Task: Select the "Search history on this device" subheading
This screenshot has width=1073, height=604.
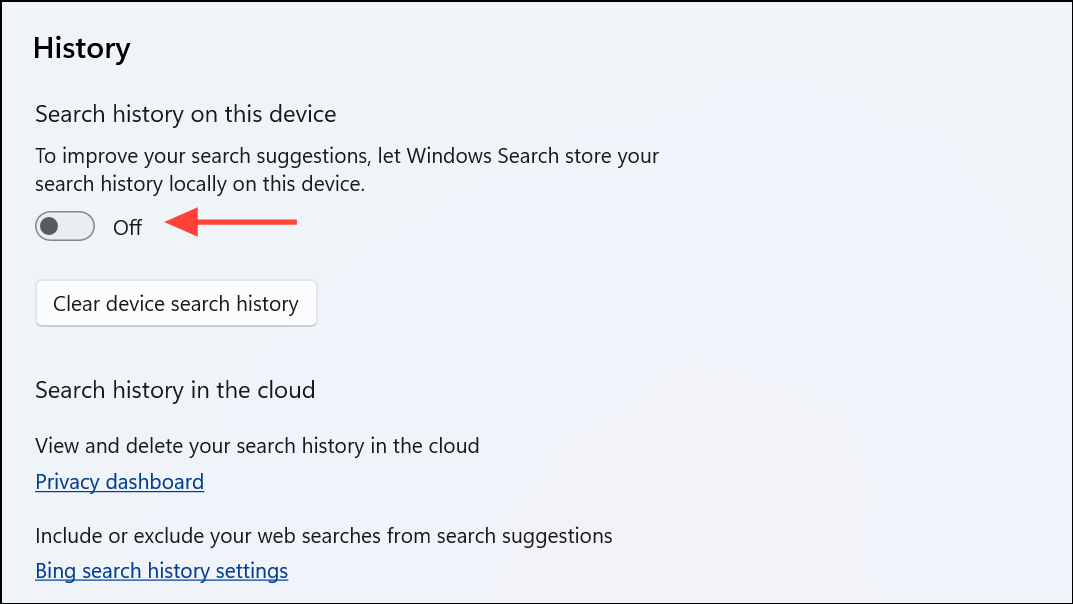Action: [185, 115]
